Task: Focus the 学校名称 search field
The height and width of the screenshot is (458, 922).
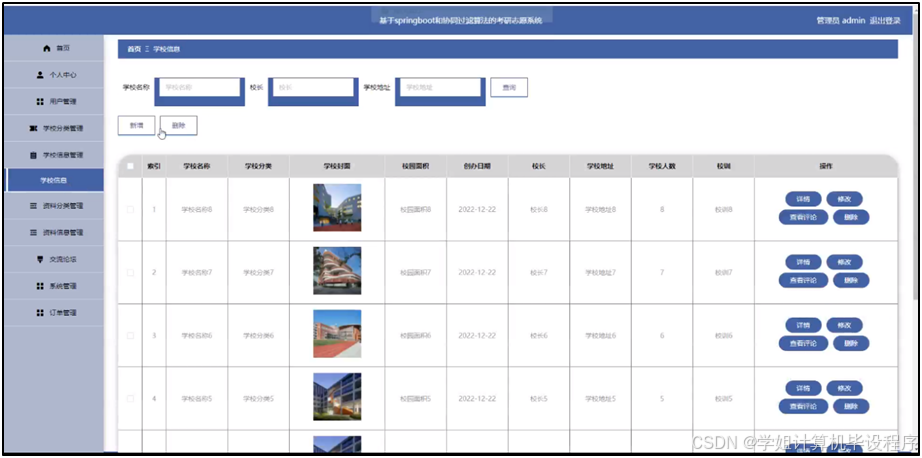Action: point(199,87)
